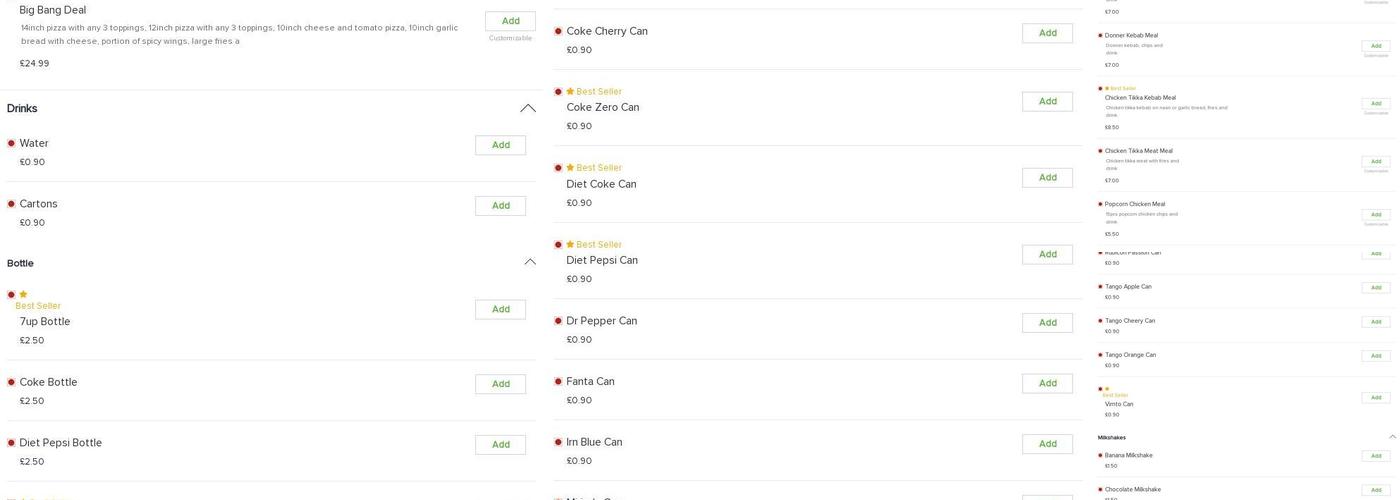The width and height of the screenshot is (1400, 500).
Task: Click the Cartons item name
Action: pyautogui.click(x=38, y=204)
